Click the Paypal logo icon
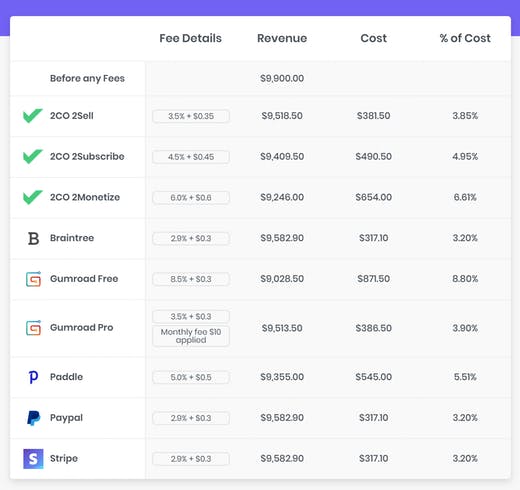Screen dimensions: 520x490 tap(33, 418)
